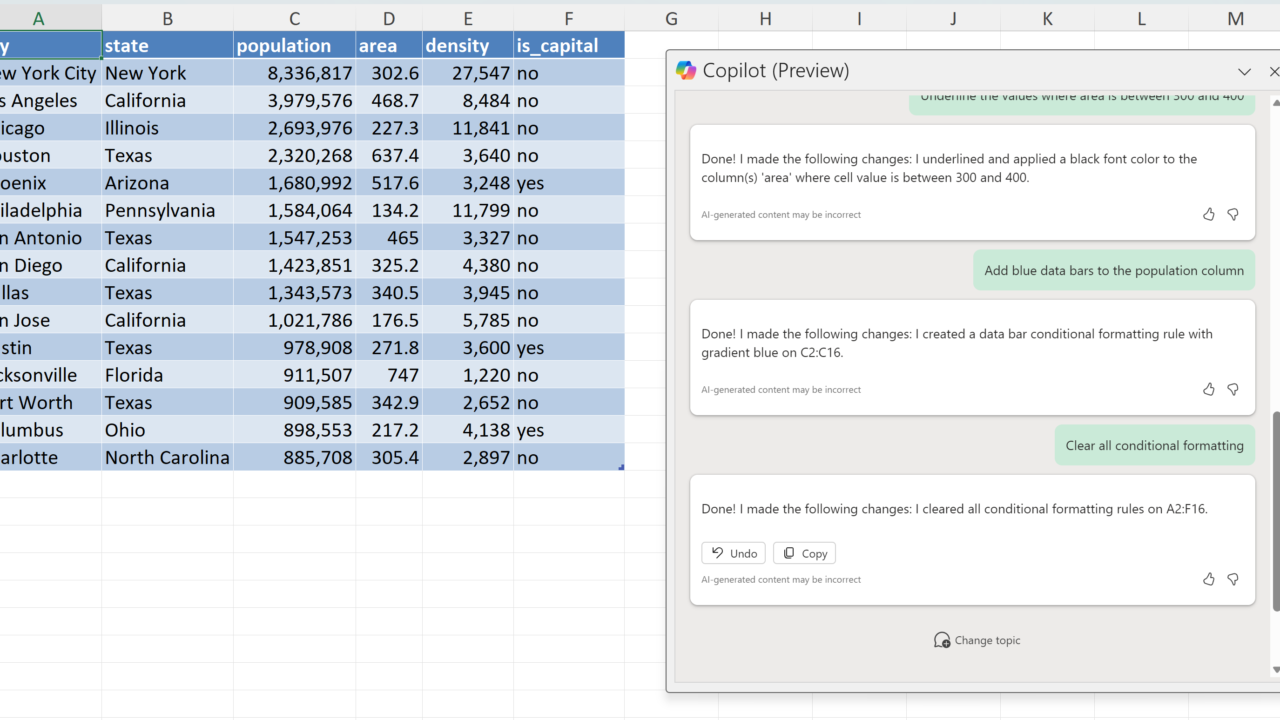Copy the latest Copilot response

804,553
